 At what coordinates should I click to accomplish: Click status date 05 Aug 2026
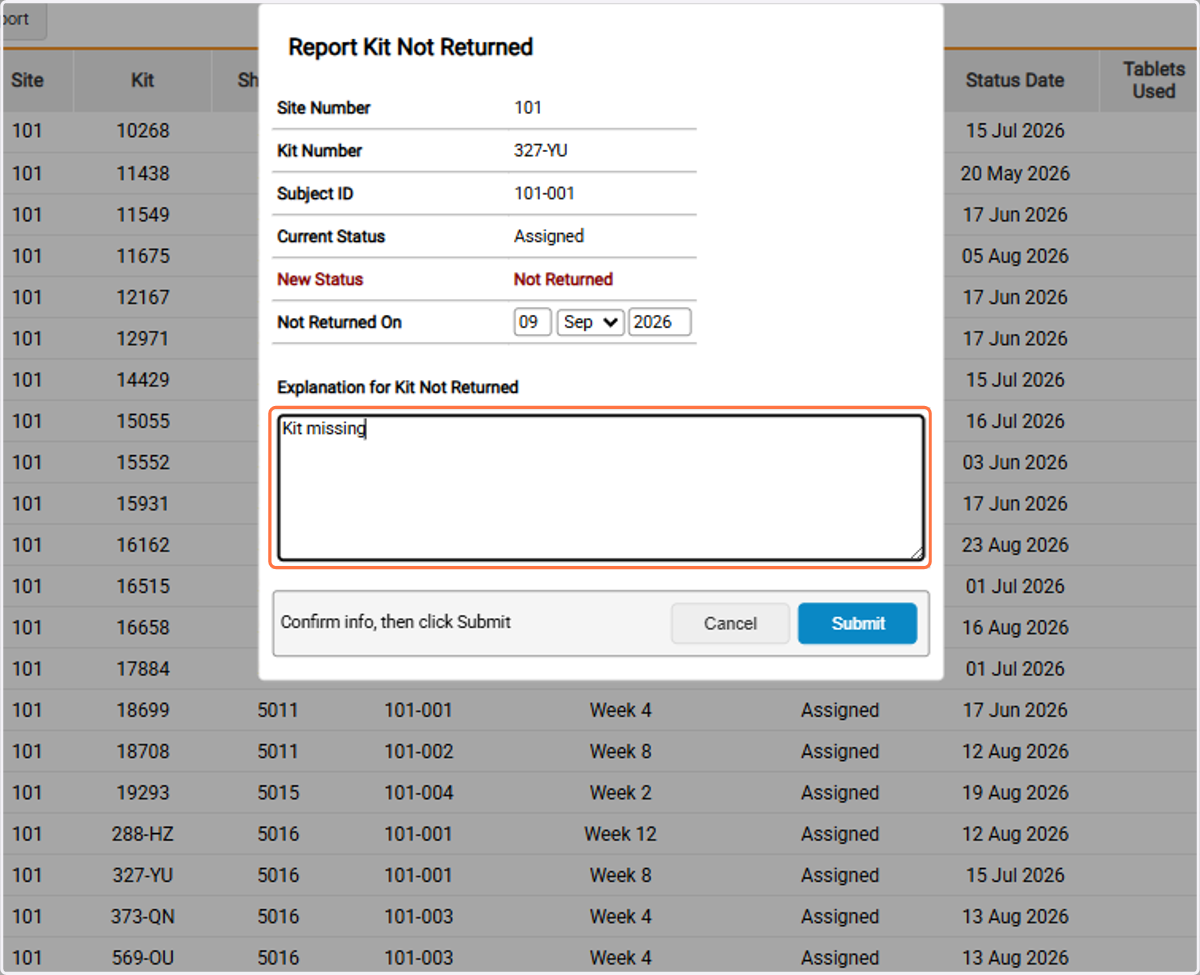coord(1015,256)
